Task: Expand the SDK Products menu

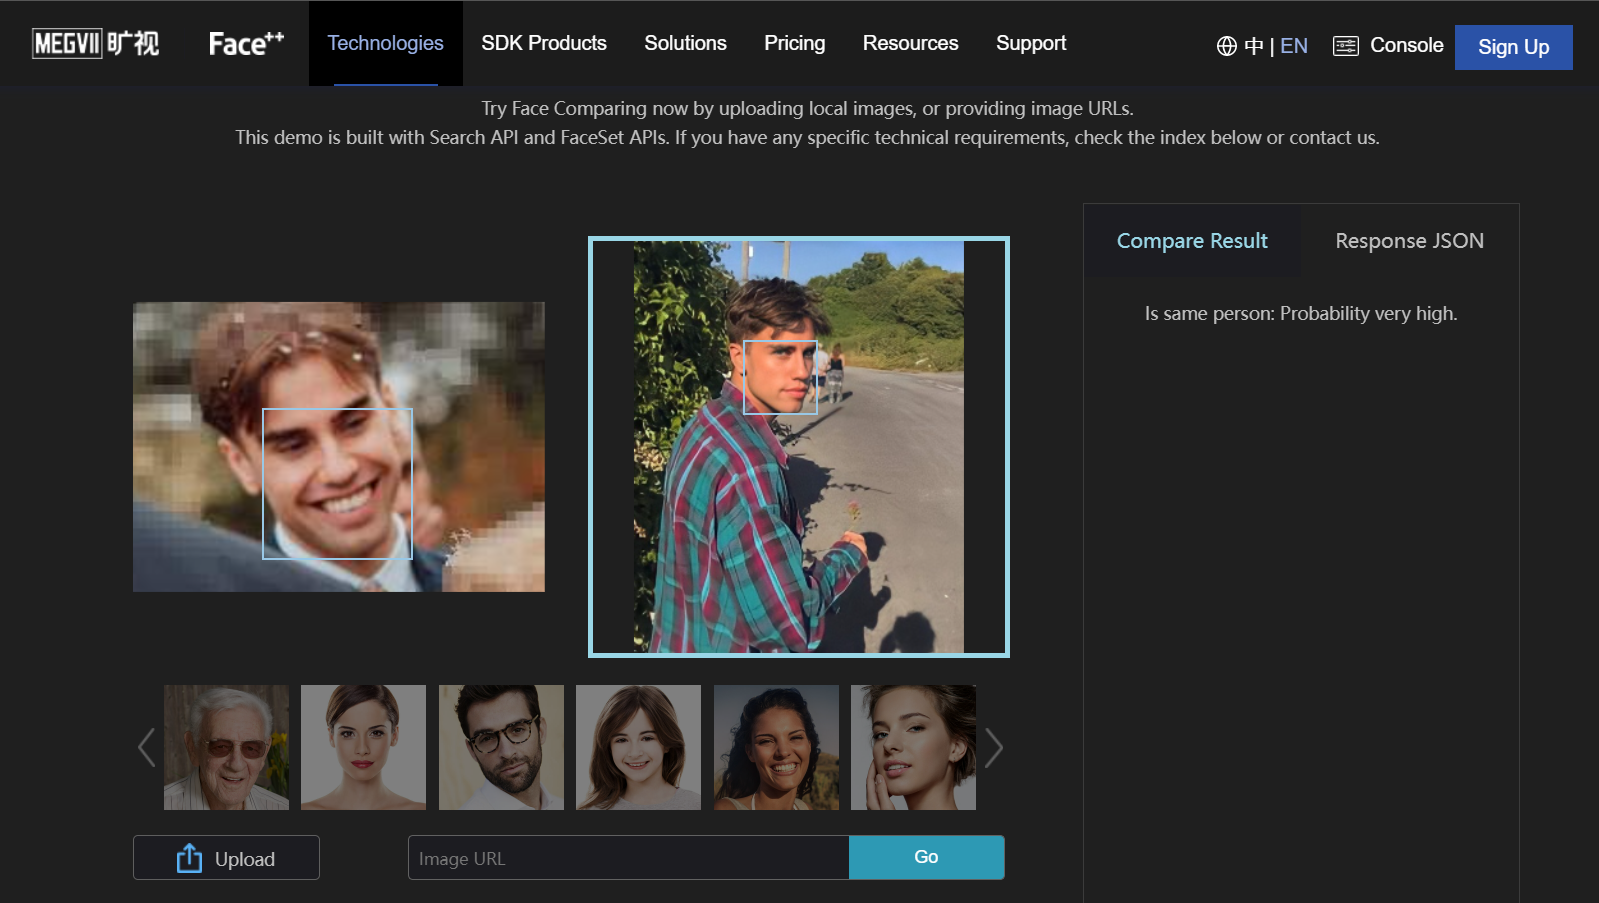Action: point(544,43)
